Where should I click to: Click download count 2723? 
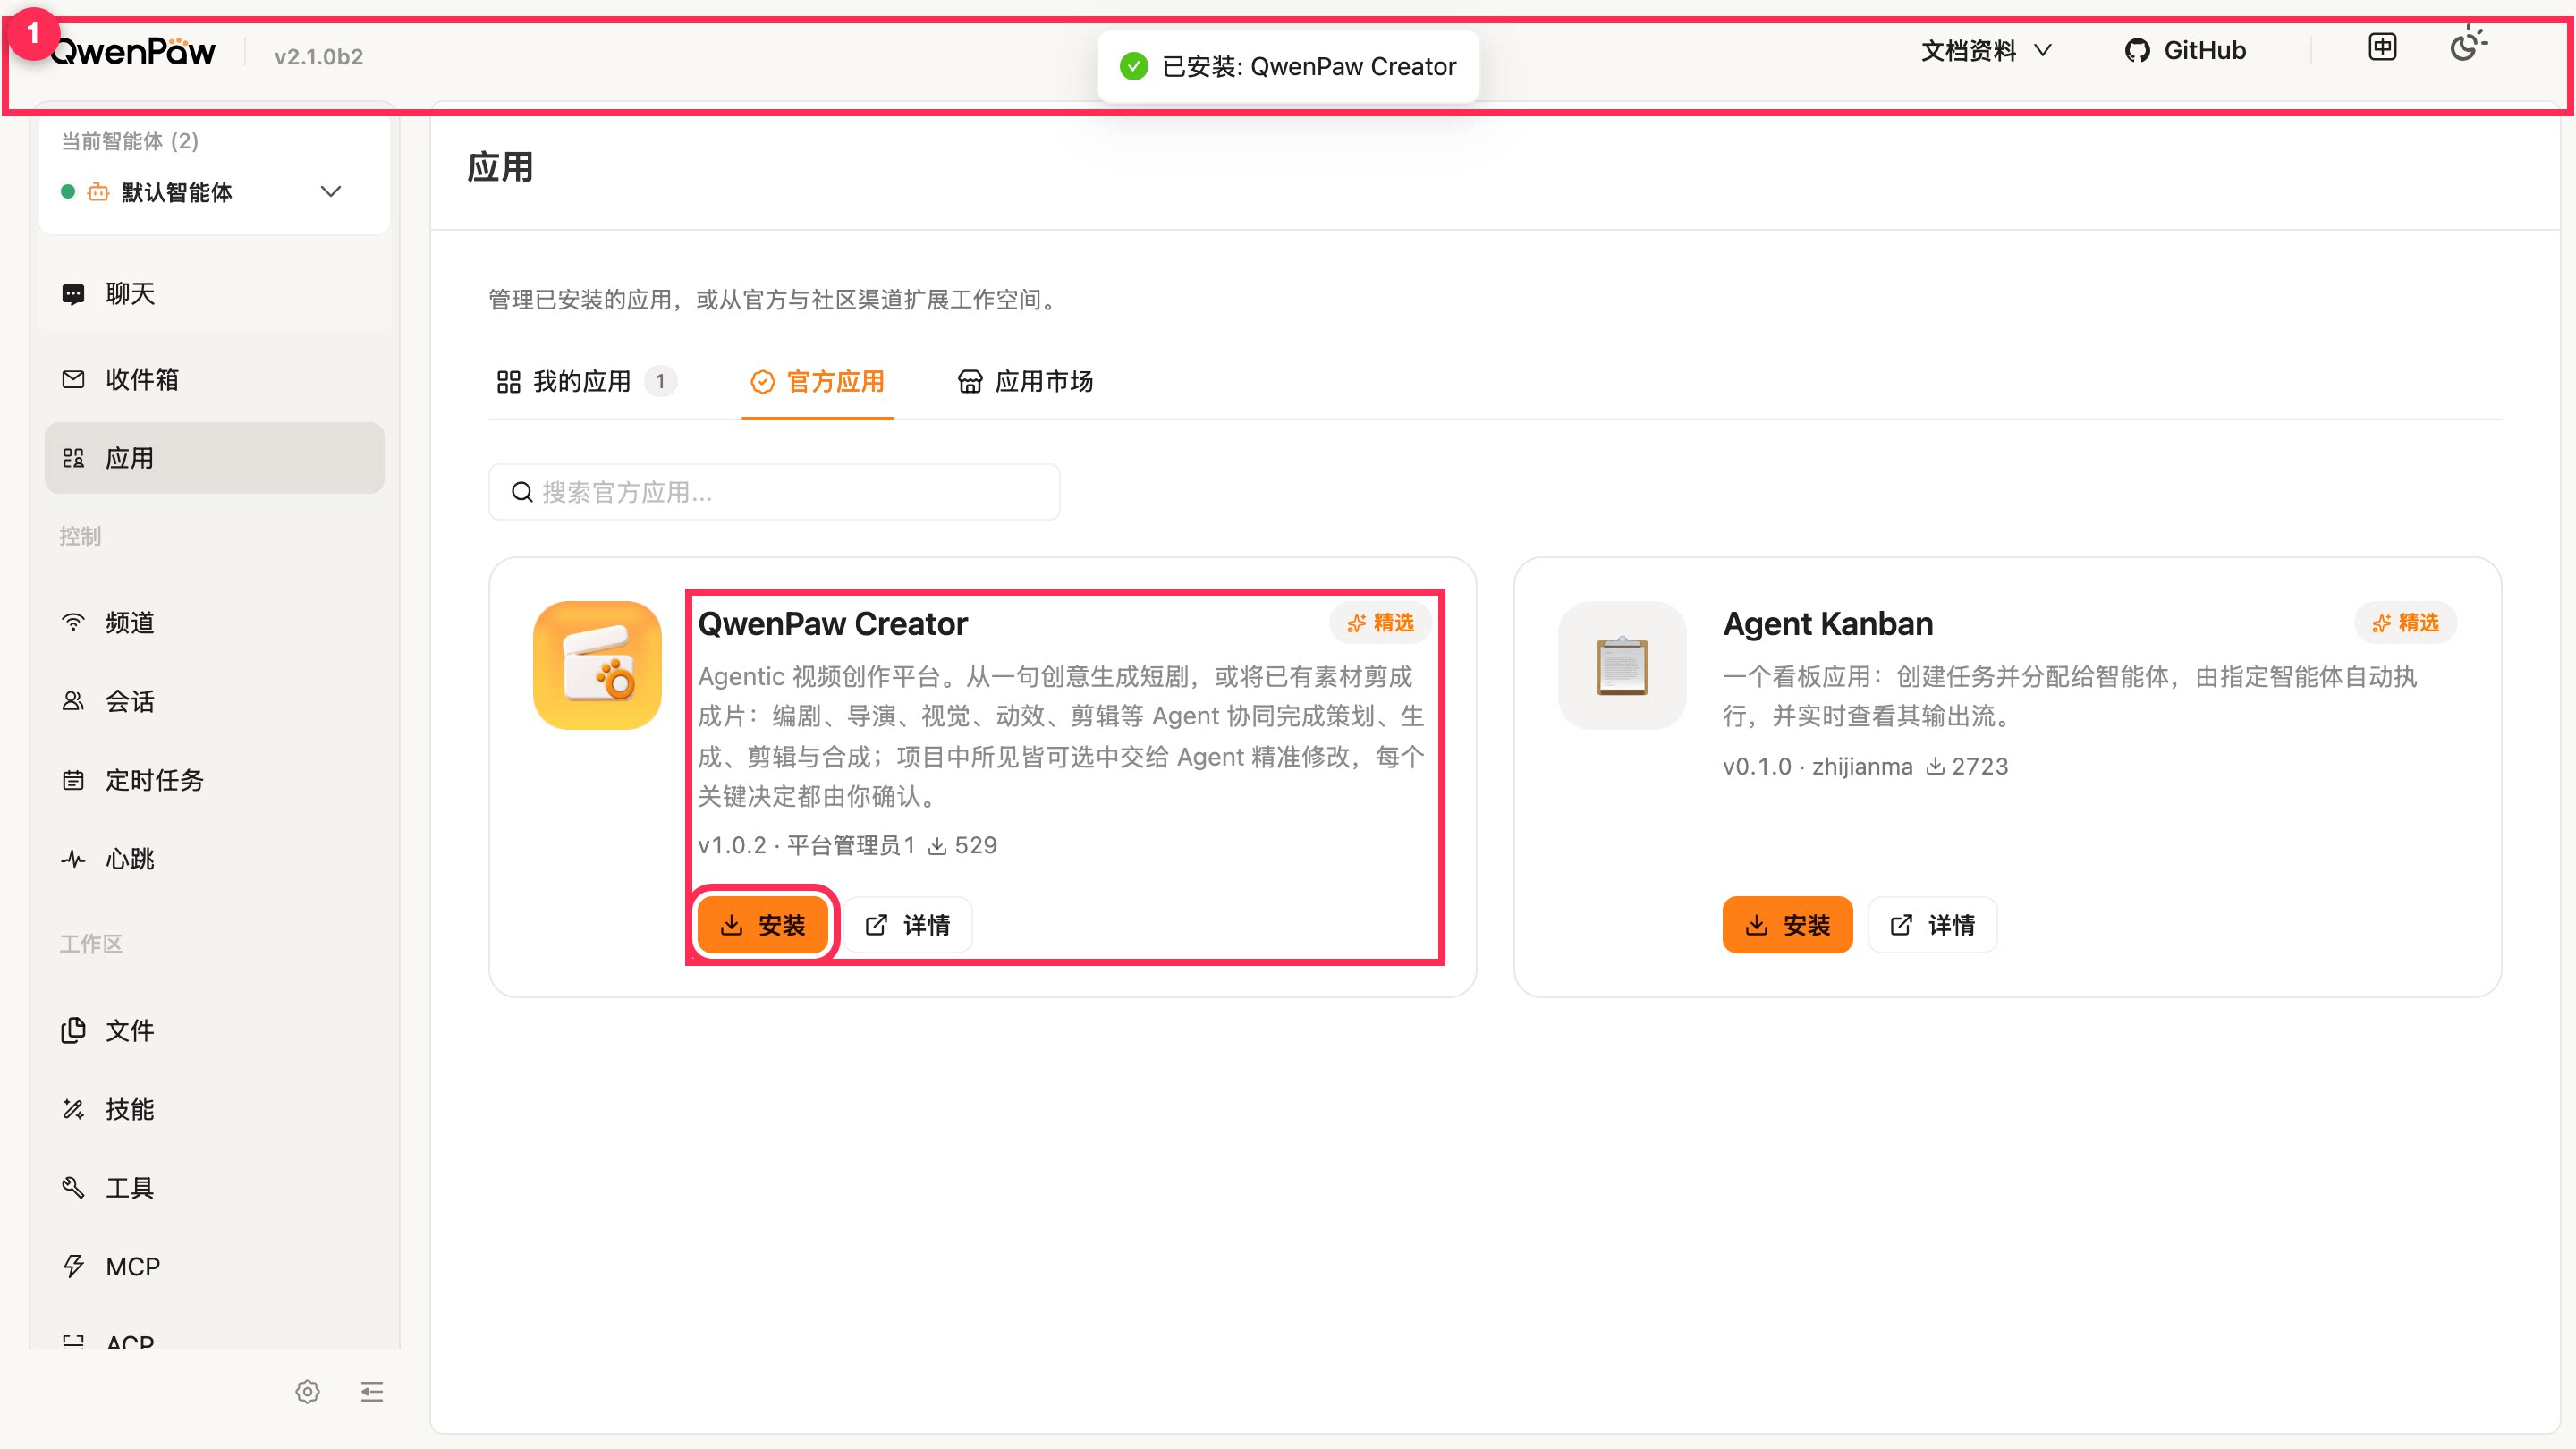(x=1967, y=766)
